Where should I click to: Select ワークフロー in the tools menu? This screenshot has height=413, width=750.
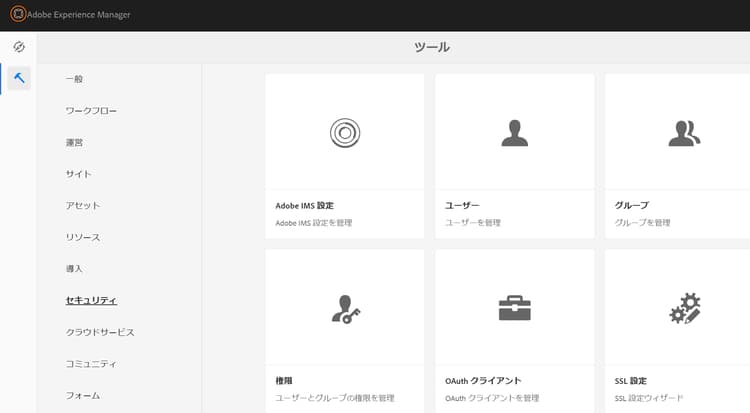coord(91,111)
